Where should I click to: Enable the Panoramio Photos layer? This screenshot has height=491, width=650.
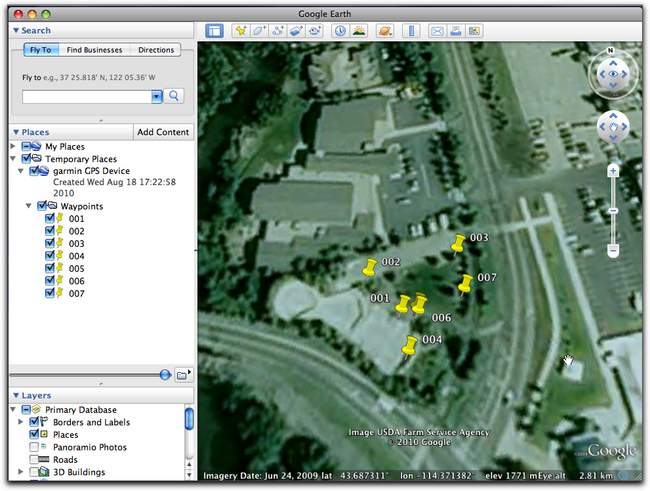coord(36,447)
